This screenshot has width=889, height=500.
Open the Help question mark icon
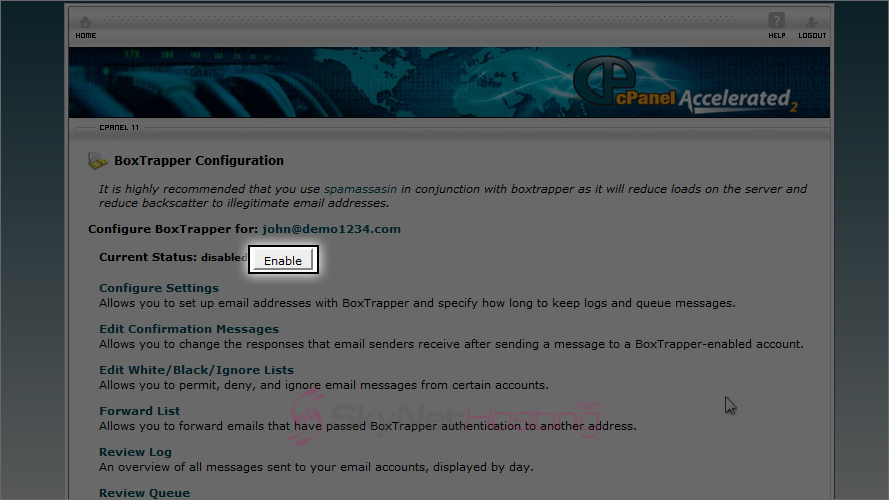(x=776, y=20)
